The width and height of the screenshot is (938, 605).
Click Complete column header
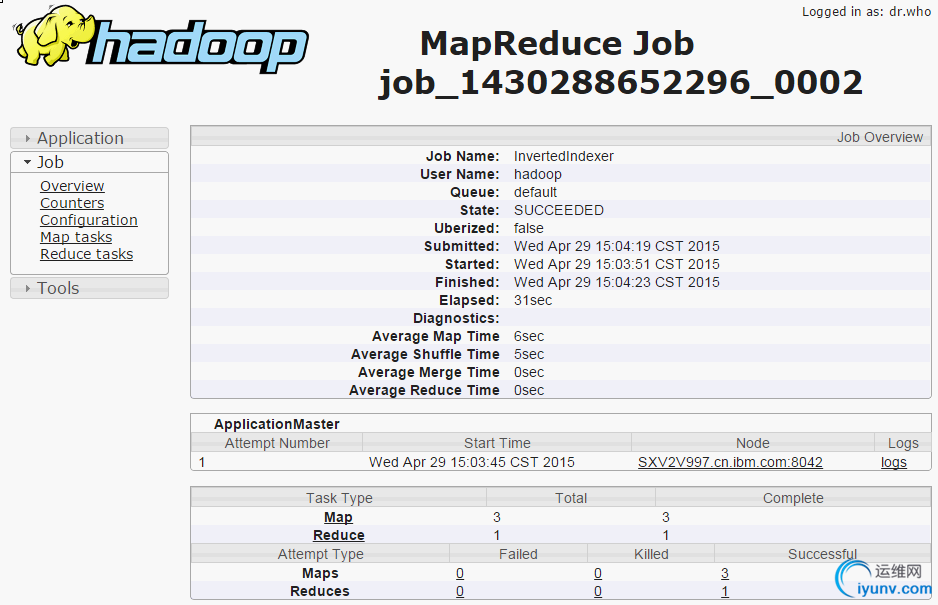[793, 498]
